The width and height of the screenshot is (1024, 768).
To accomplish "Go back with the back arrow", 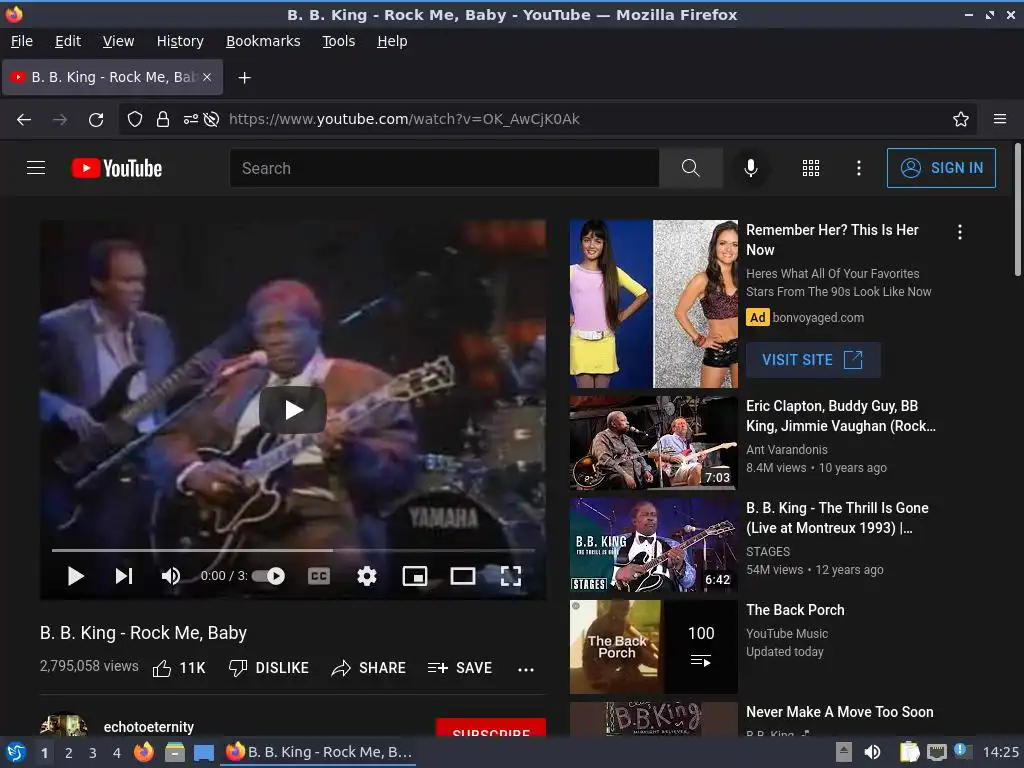I will click(24, 120).
